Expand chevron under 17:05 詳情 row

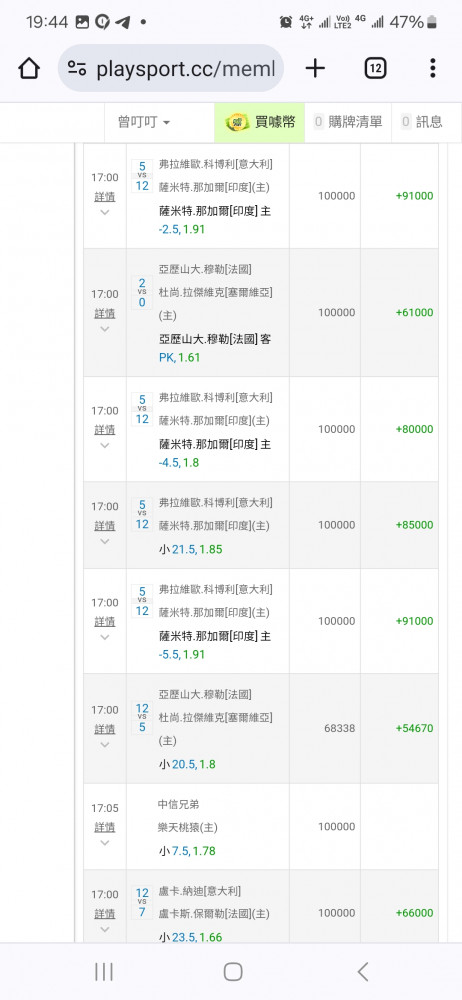pos(105,843)
